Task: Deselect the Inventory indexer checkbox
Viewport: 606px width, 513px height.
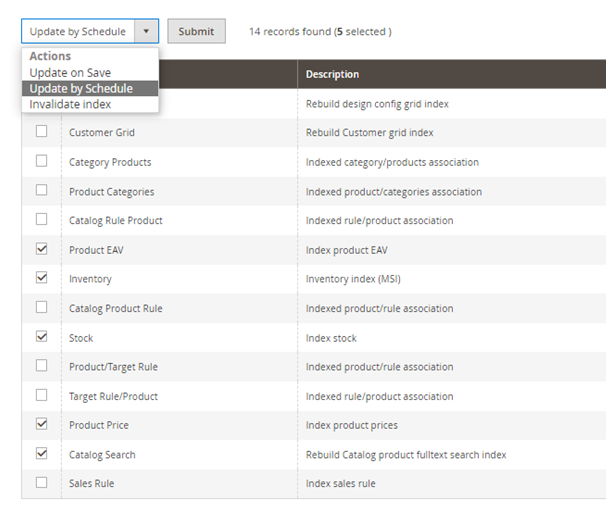Action: click(x=41, y=278)
